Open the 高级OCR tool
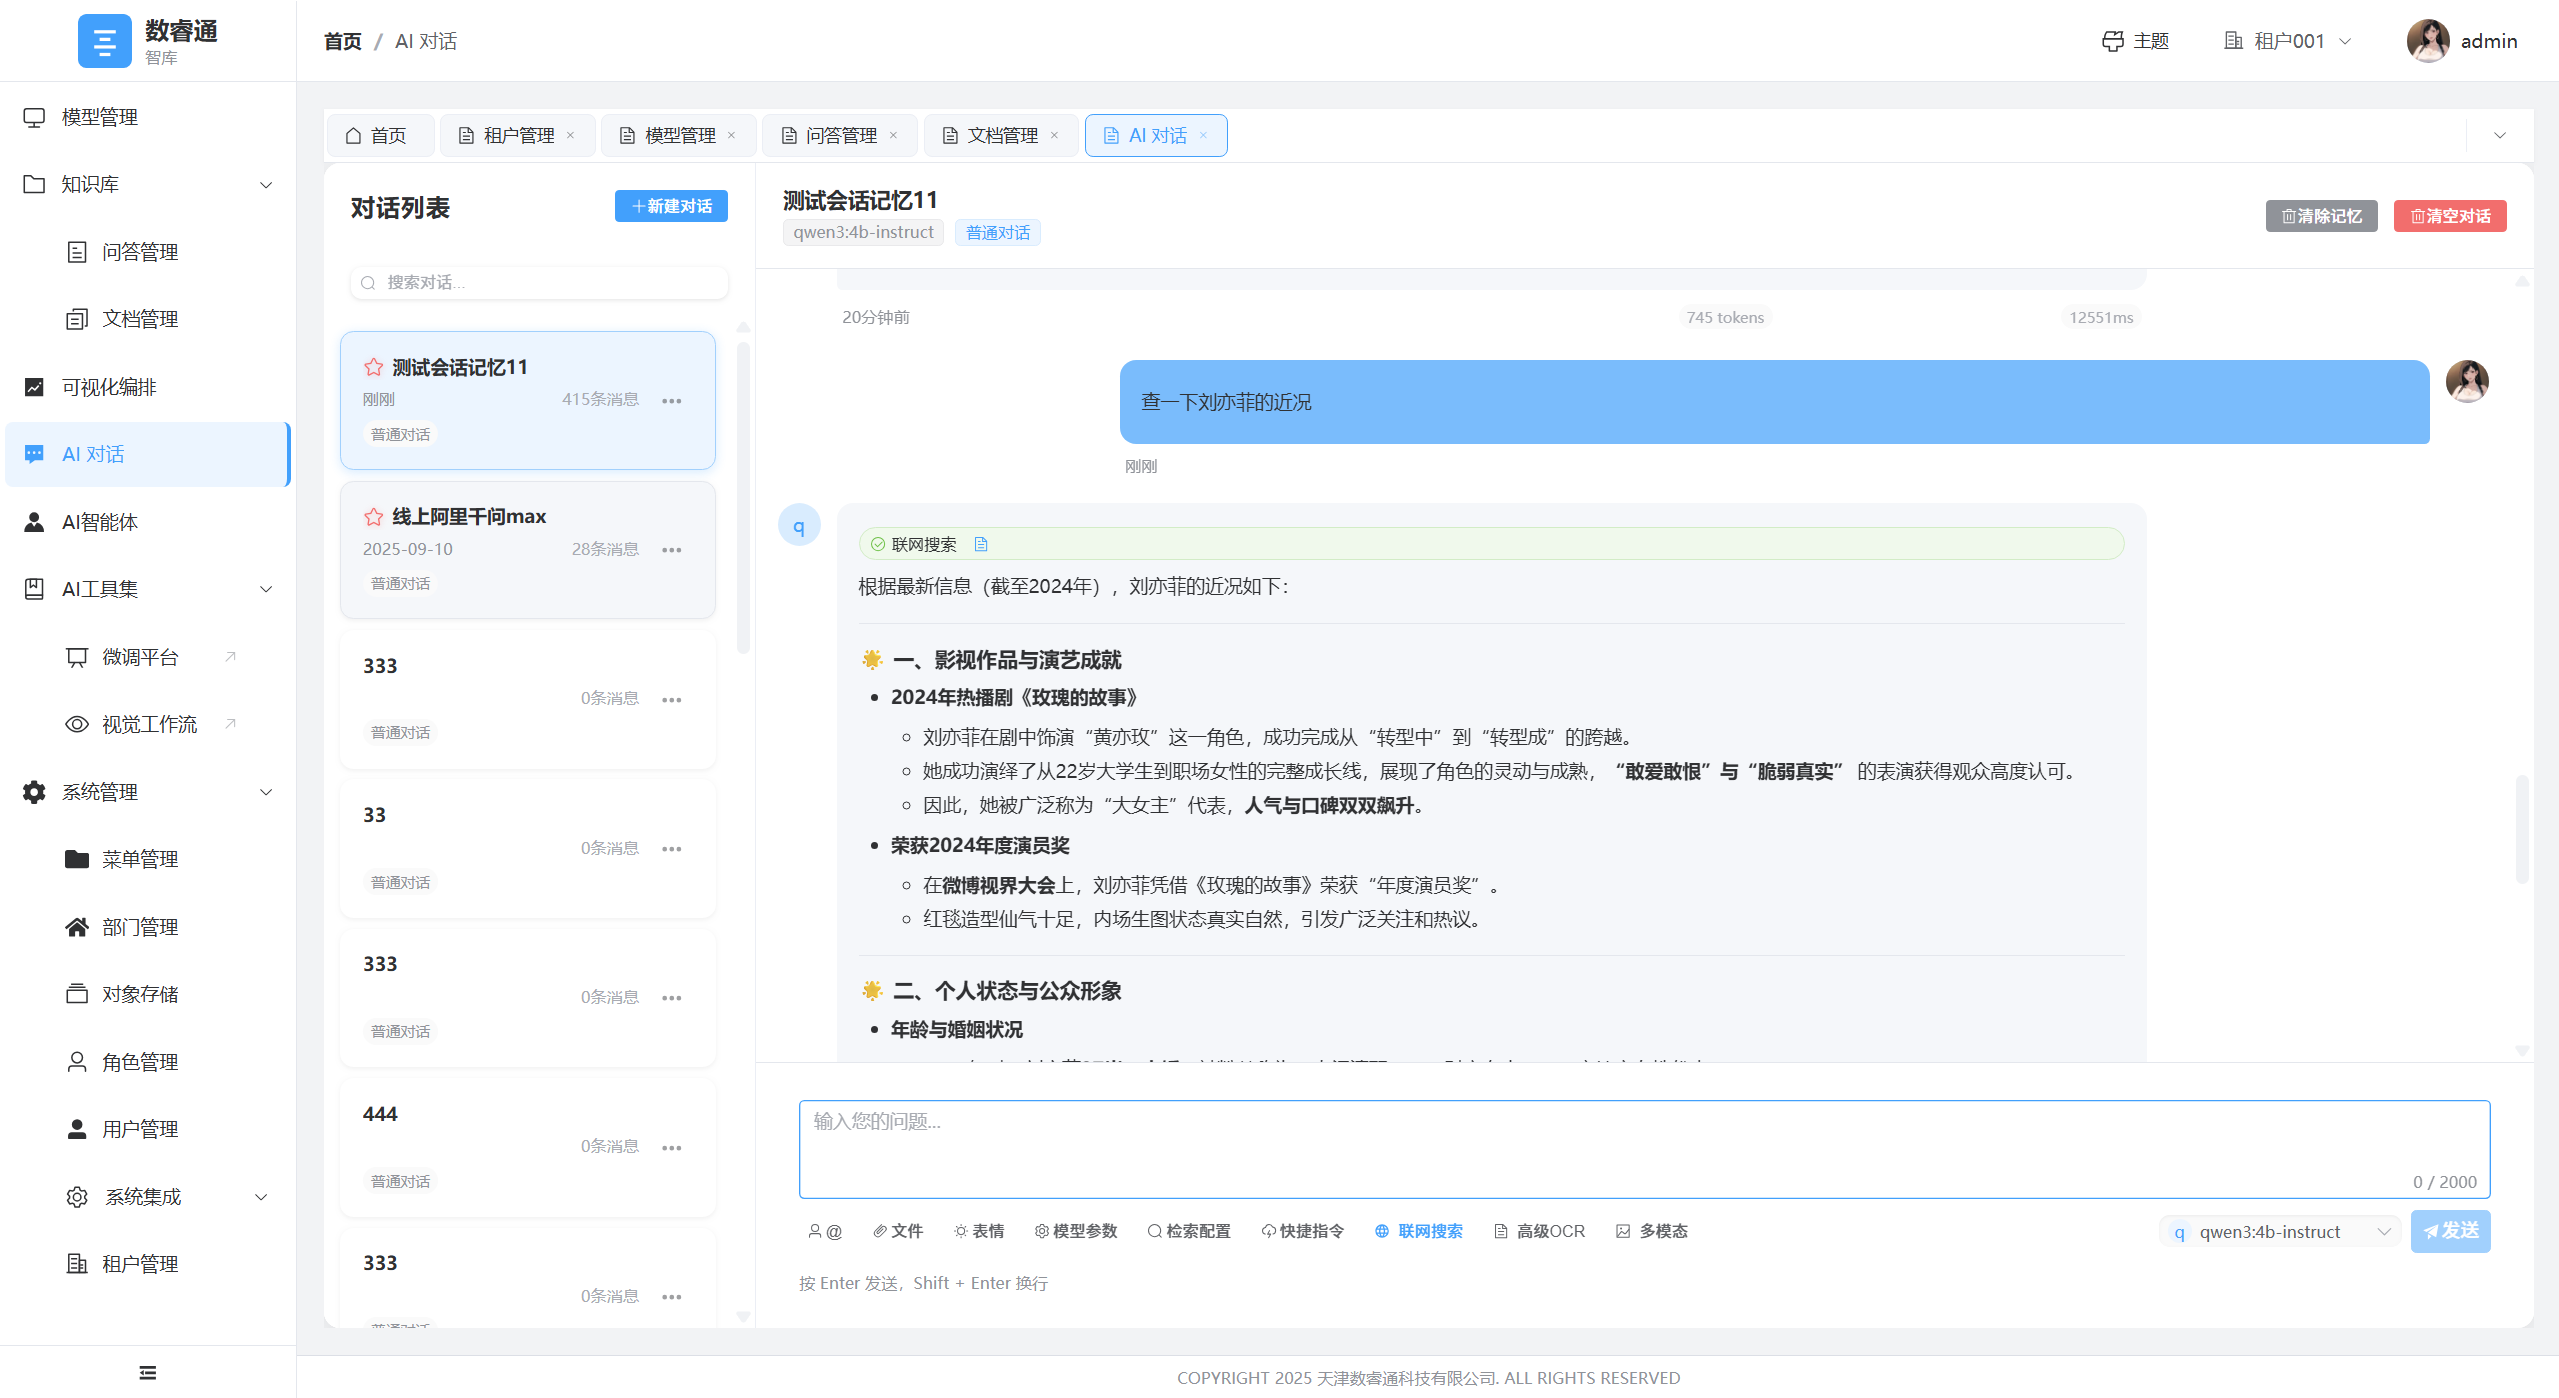This screenshot has width=2559, height=1398. coord(1538,1231)
